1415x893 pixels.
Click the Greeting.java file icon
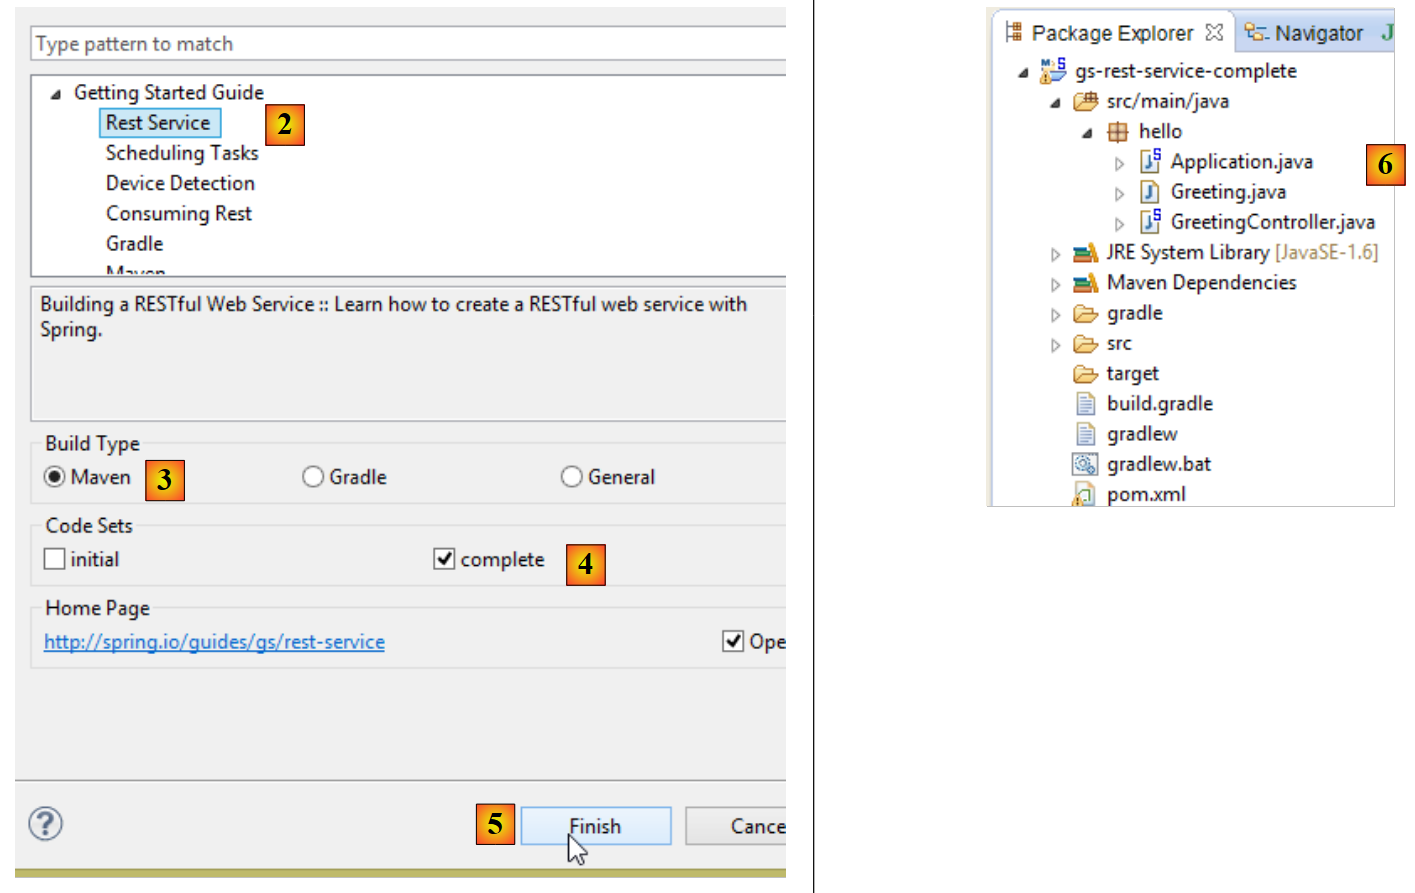pyautogui.click(x=1150, y=192)
